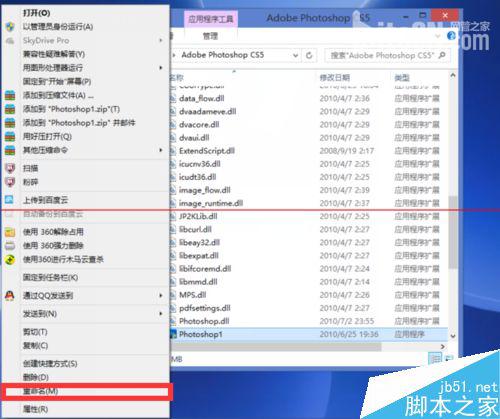The image size is (500, 419).
Task: Click the archive icon beside 添加到压缩文件(A)
Action: pyautogui.click(x=10, y=96)
